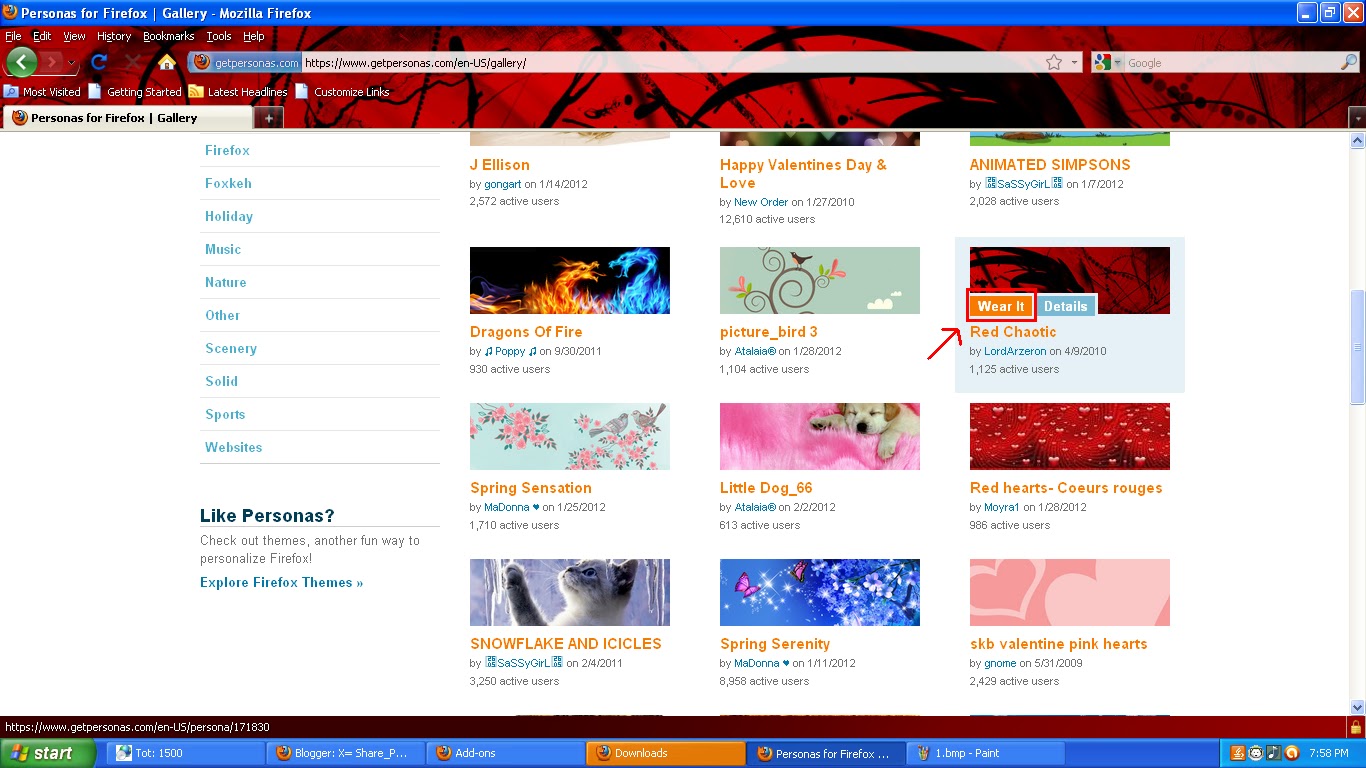Open the list all tabs dropdown

point(1357,118)
